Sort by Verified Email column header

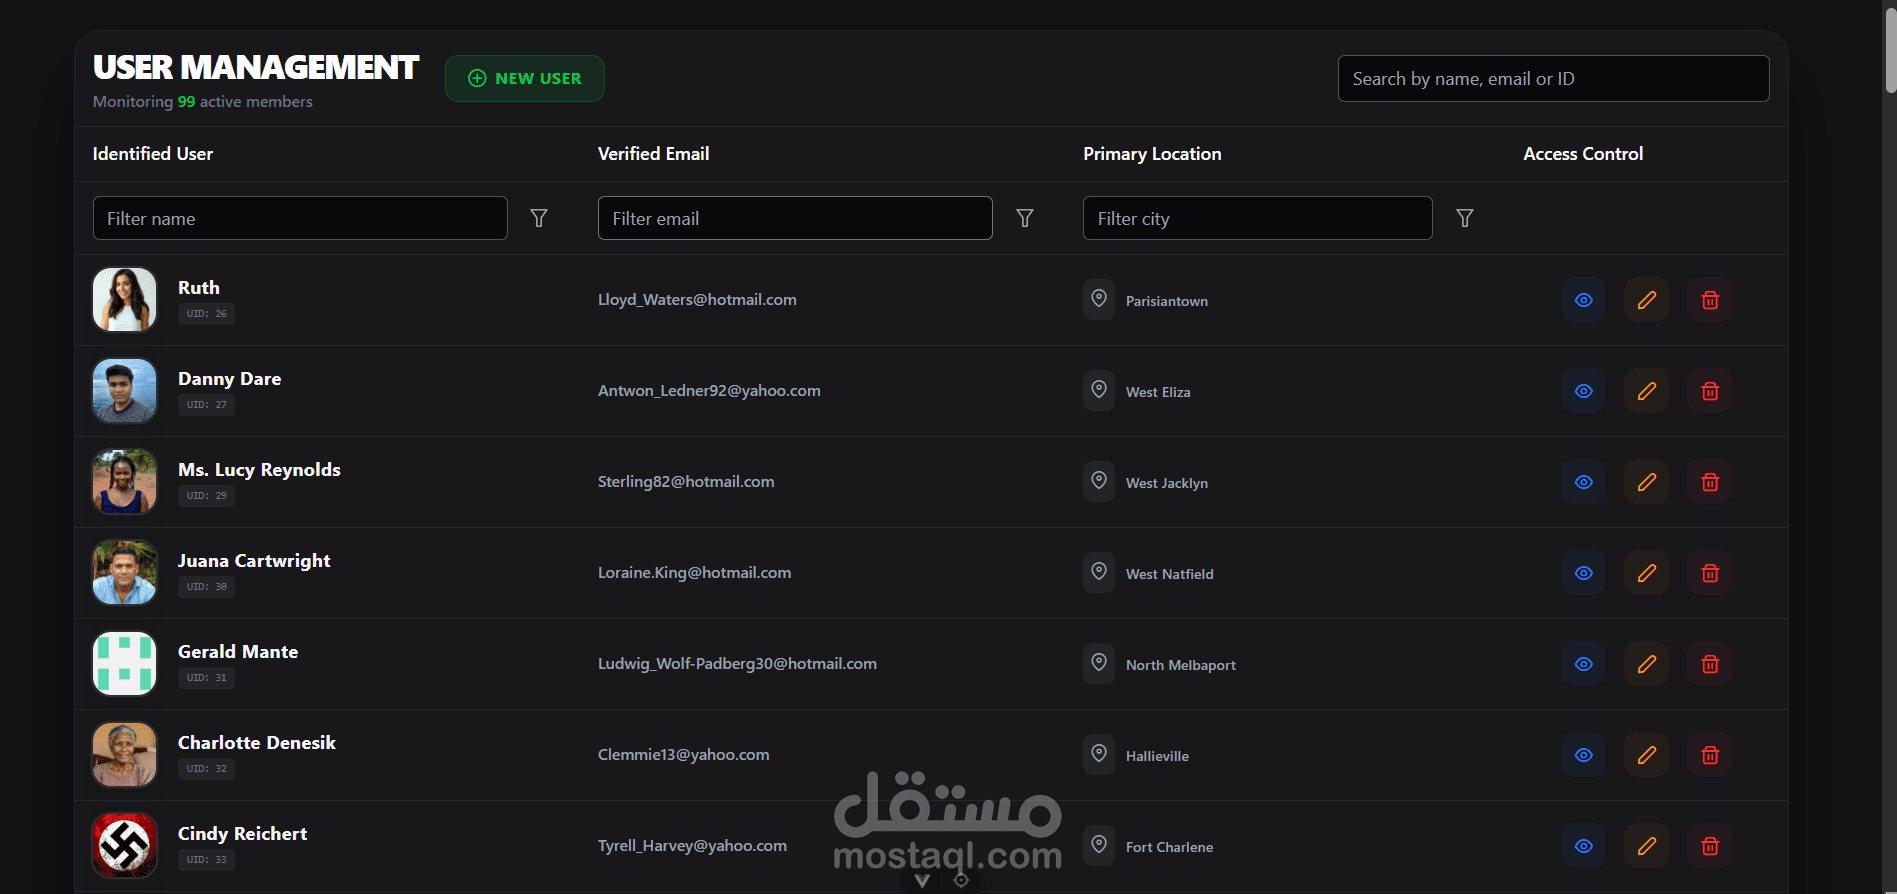click(654, 154)
